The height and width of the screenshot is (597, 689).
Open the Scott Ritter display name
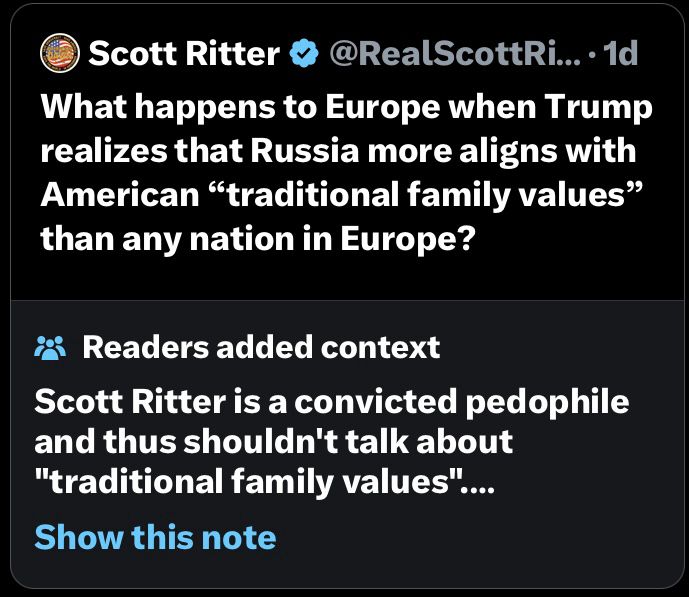pos(184,53)
